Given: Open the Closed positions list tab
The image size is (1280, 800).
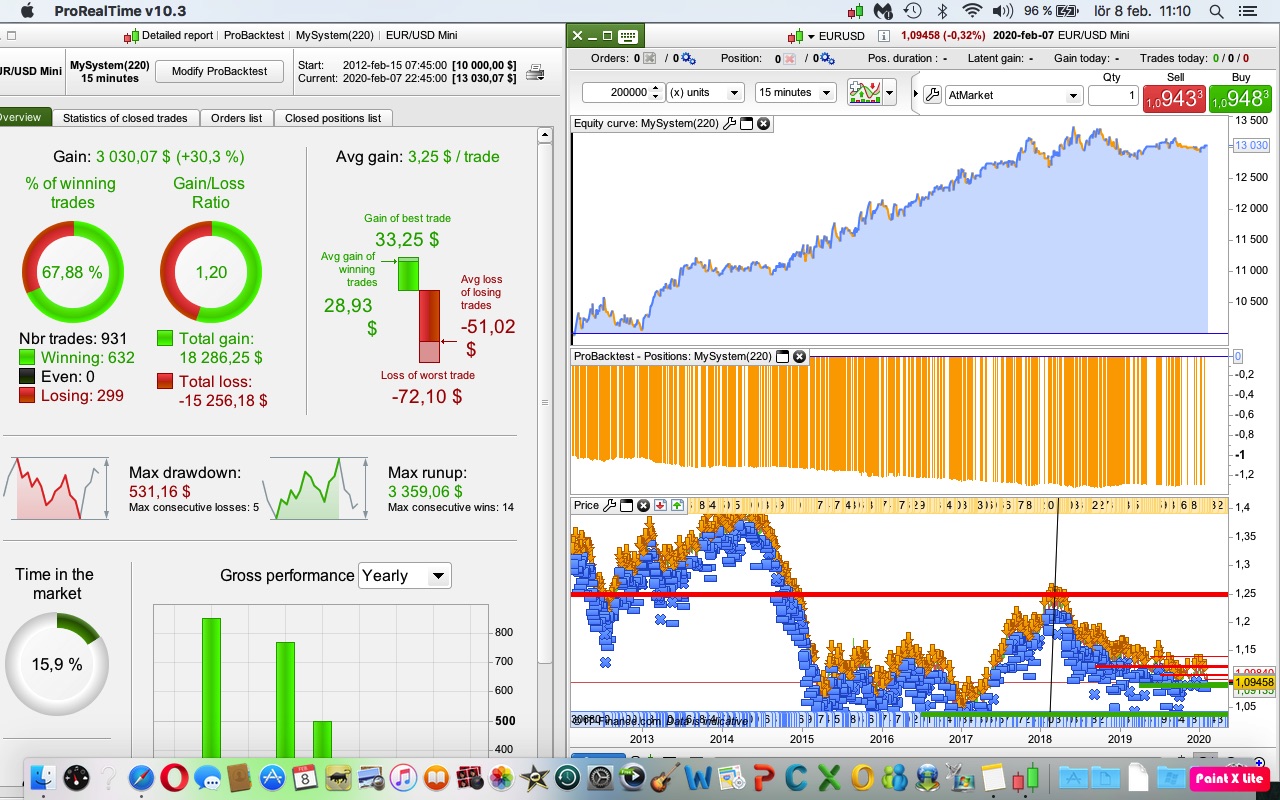Looking at the screenshot, I should point(333,118).
